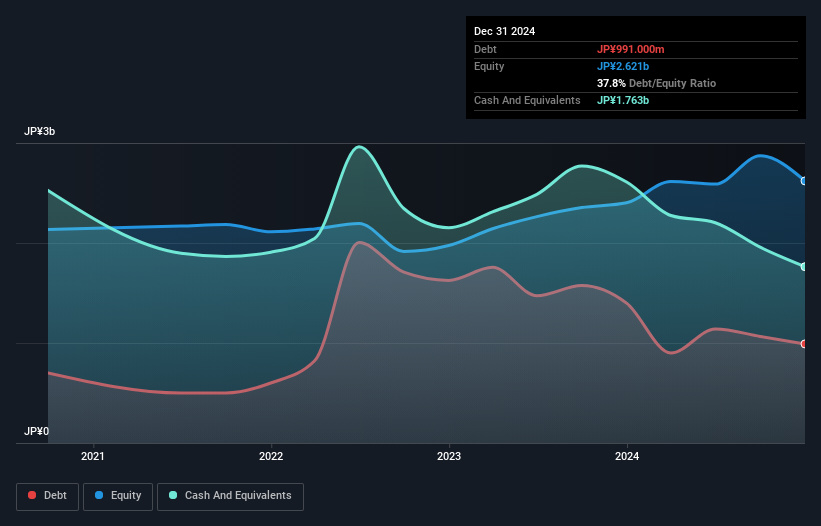The width and height of the screenshot is (821, 526).
Task: Click the JP¥1.763b cash value
Action: pyautogui.click(x=623, y=100)
